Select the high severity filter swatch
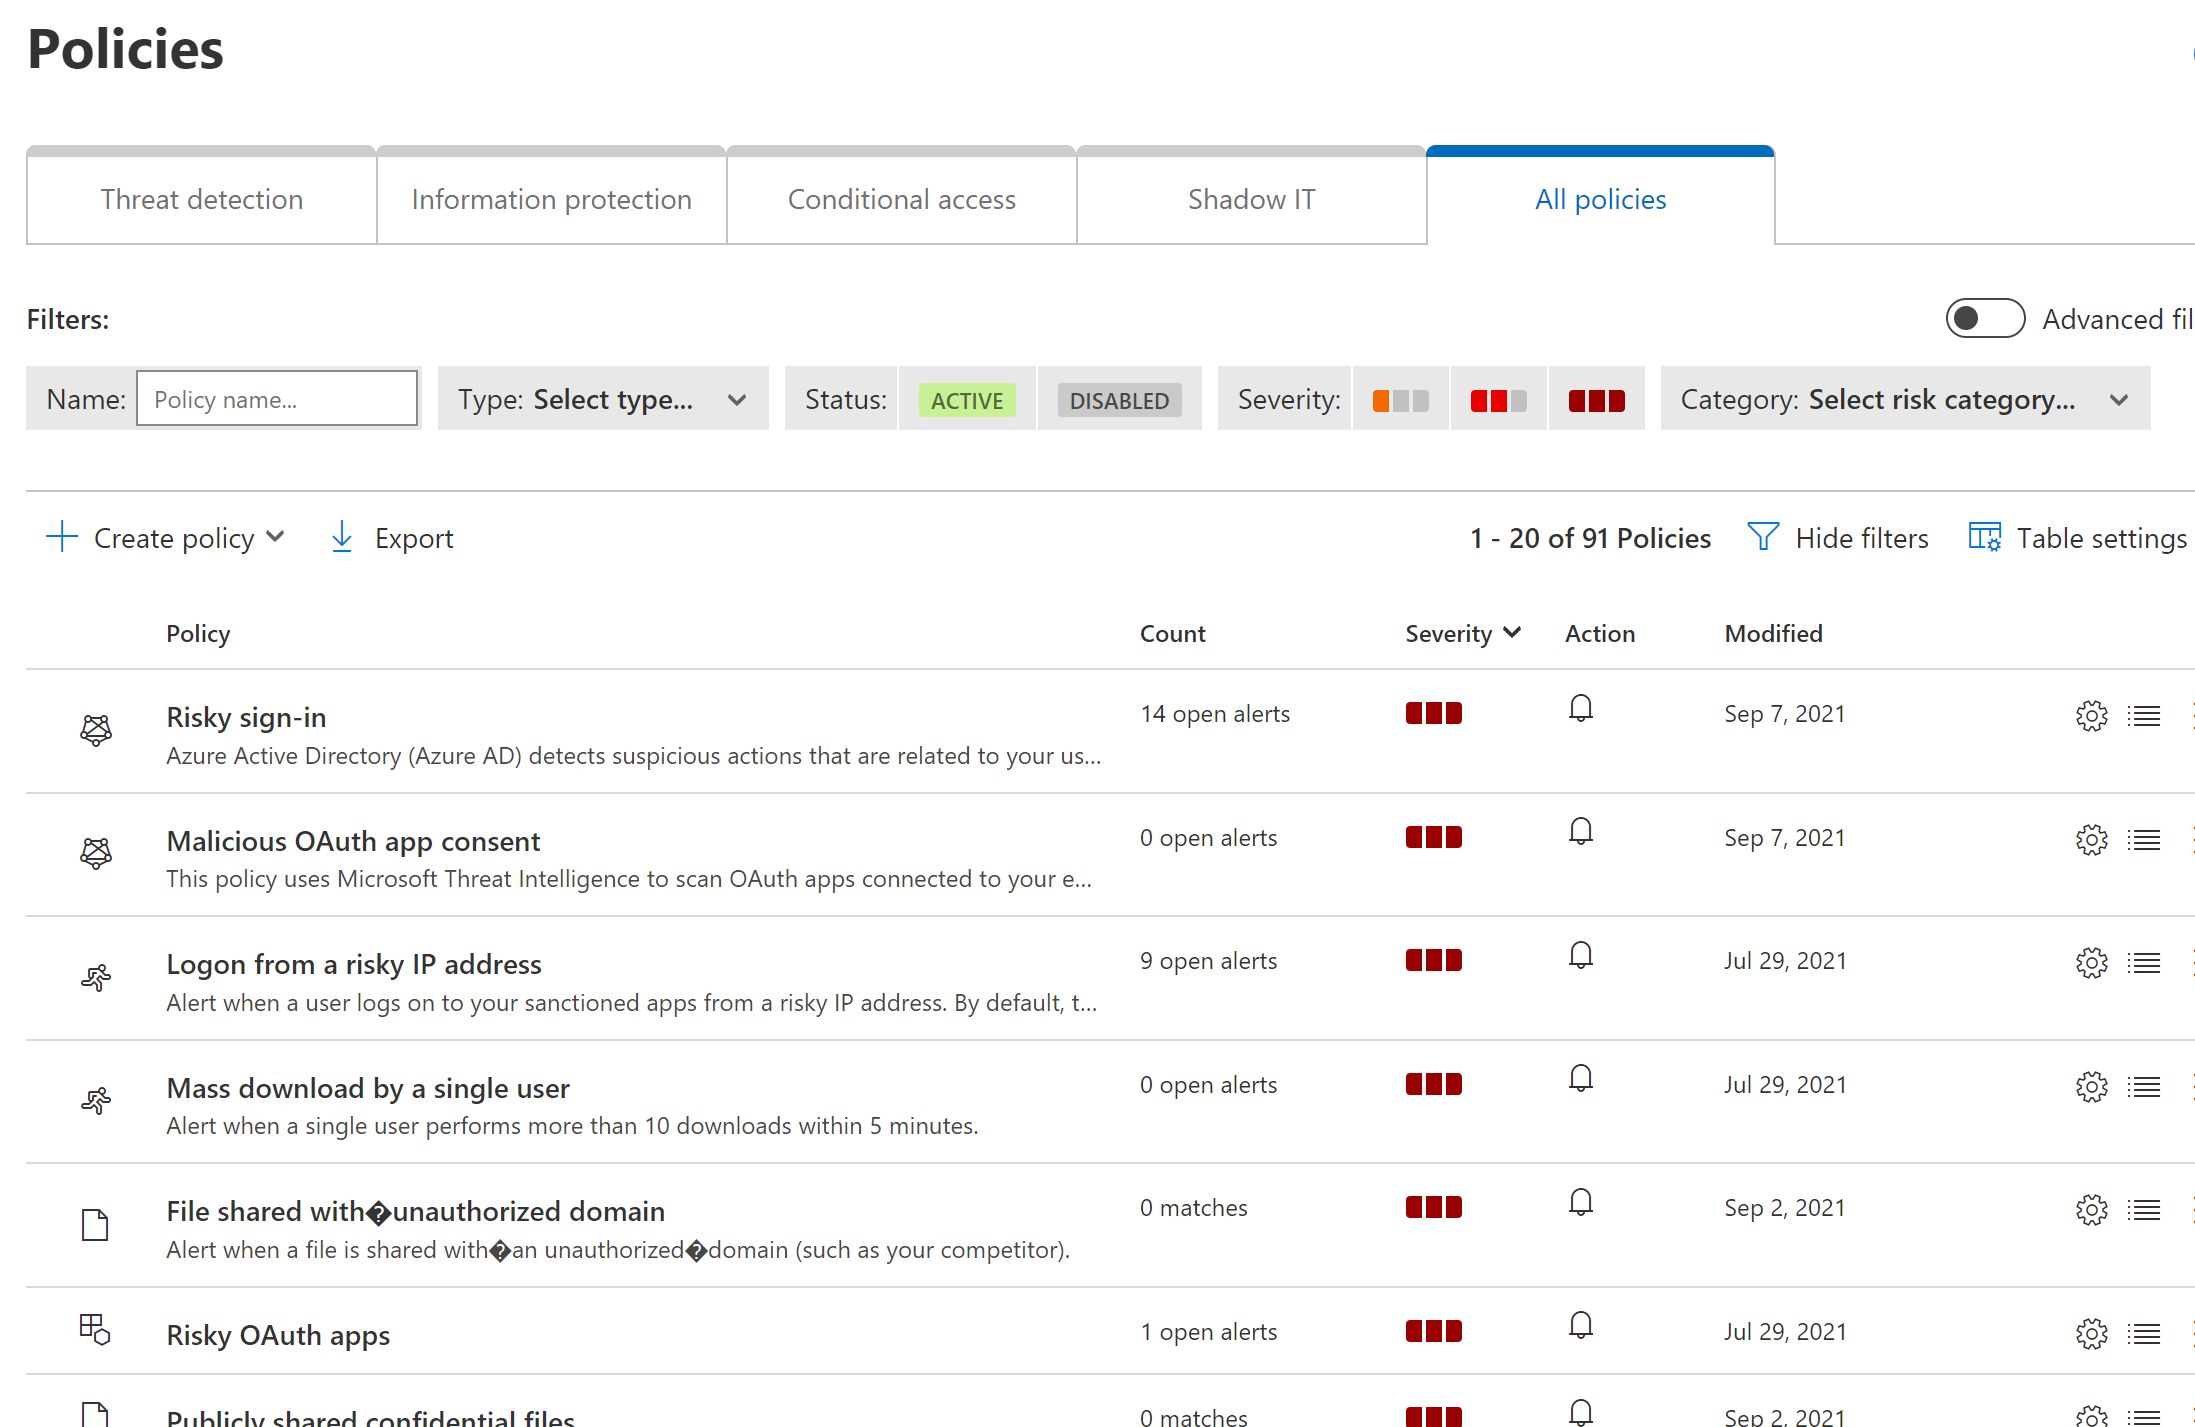Screen dimensions: 2195x1427 (x=1596, y=400)
